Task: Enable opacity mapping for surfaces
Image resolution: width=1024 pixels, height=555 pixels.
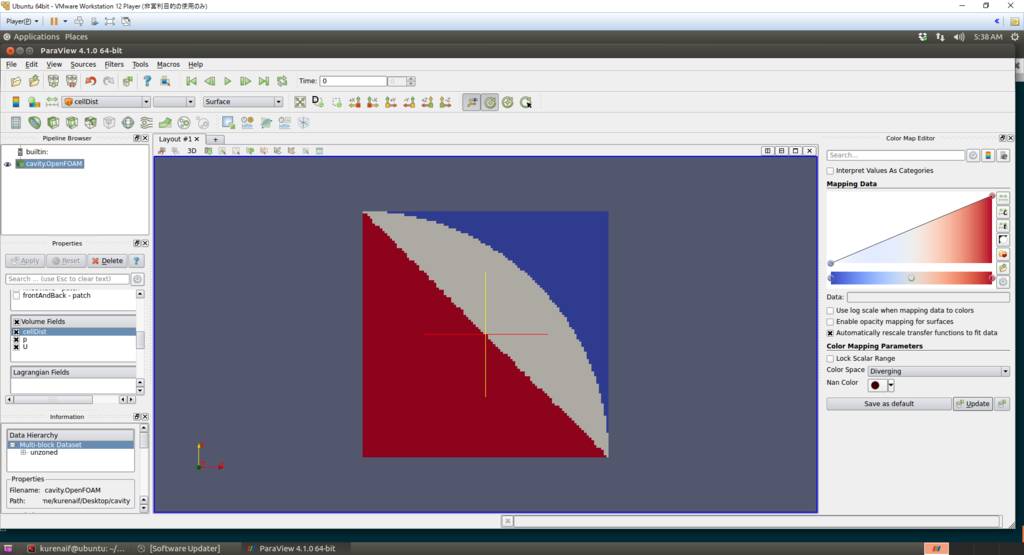Action: (x=831, y=322)
